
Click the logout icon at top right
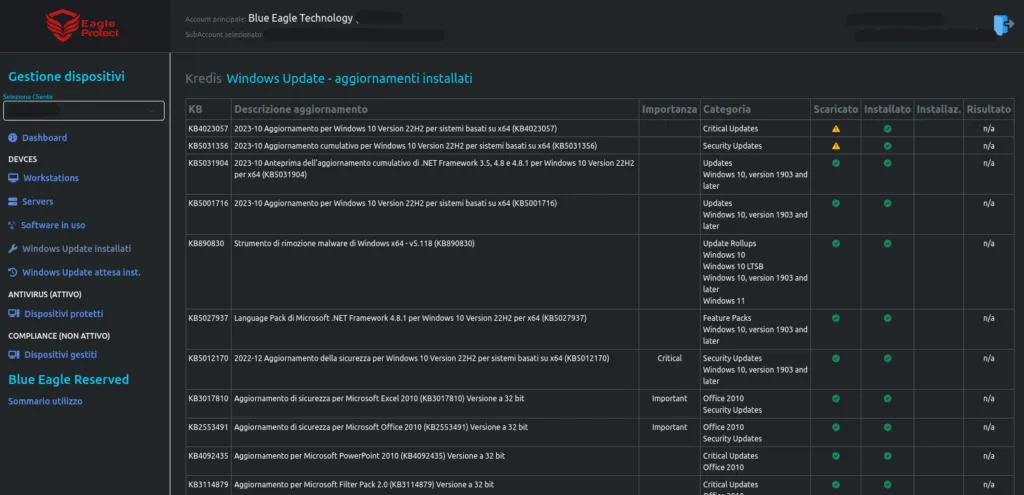pyautogui.click(x=1003, y=25)
